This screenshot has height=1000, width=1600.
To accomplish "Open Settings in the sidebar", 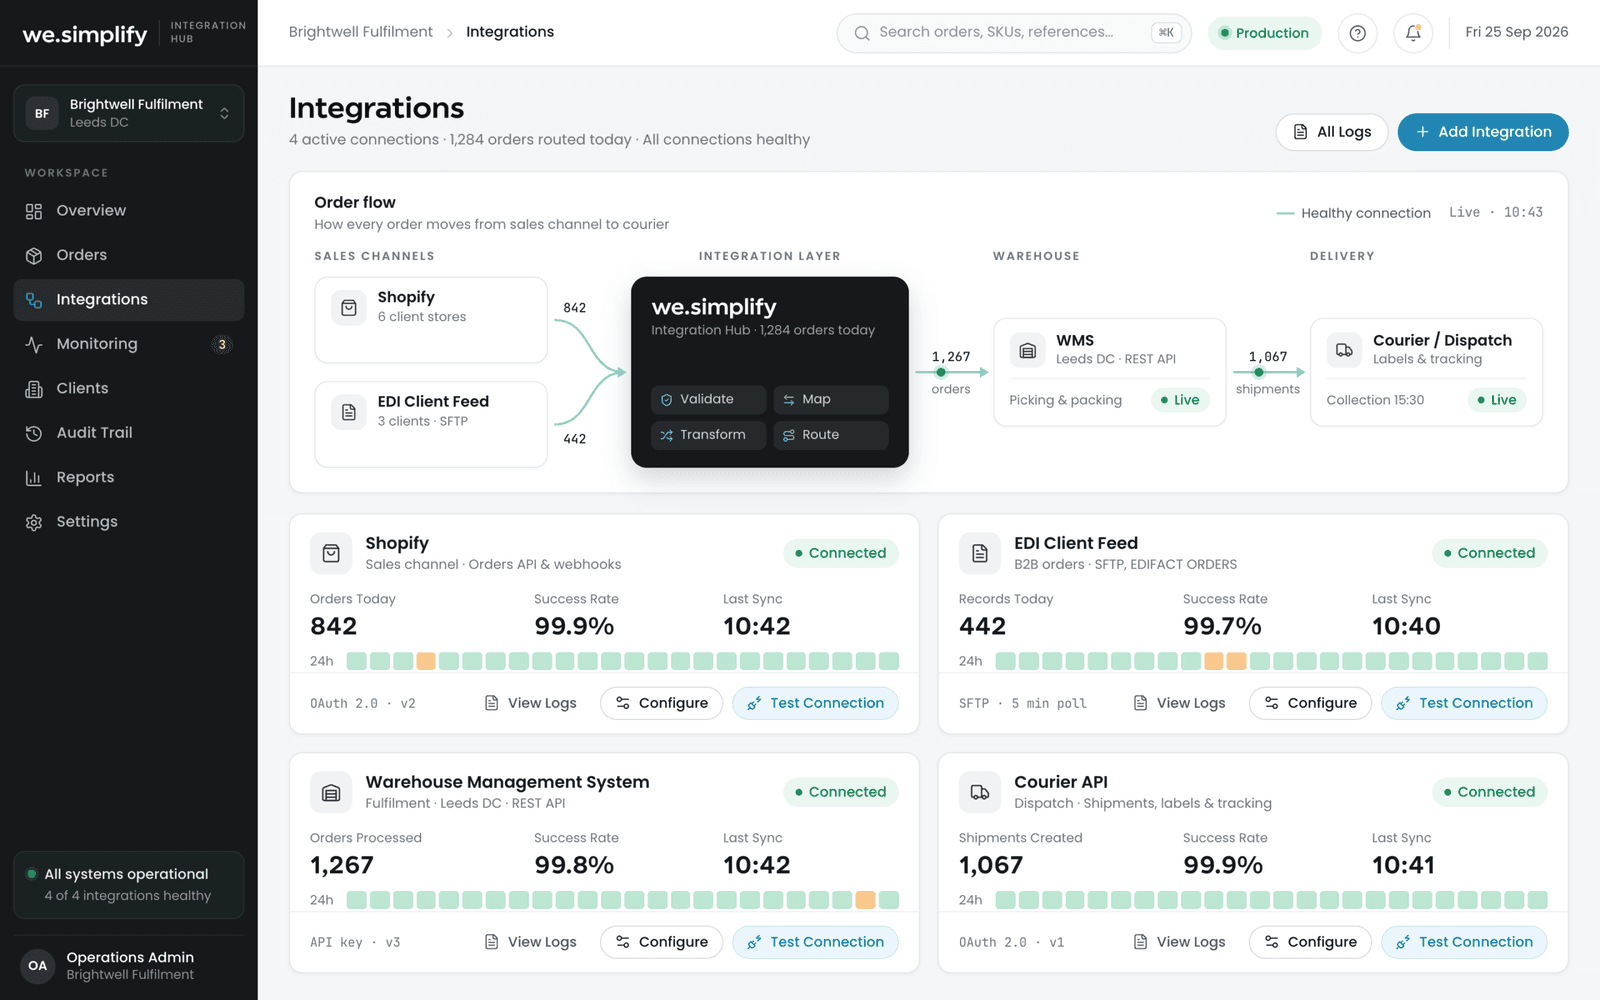I will pyautogui.click(x=129, y=522).
